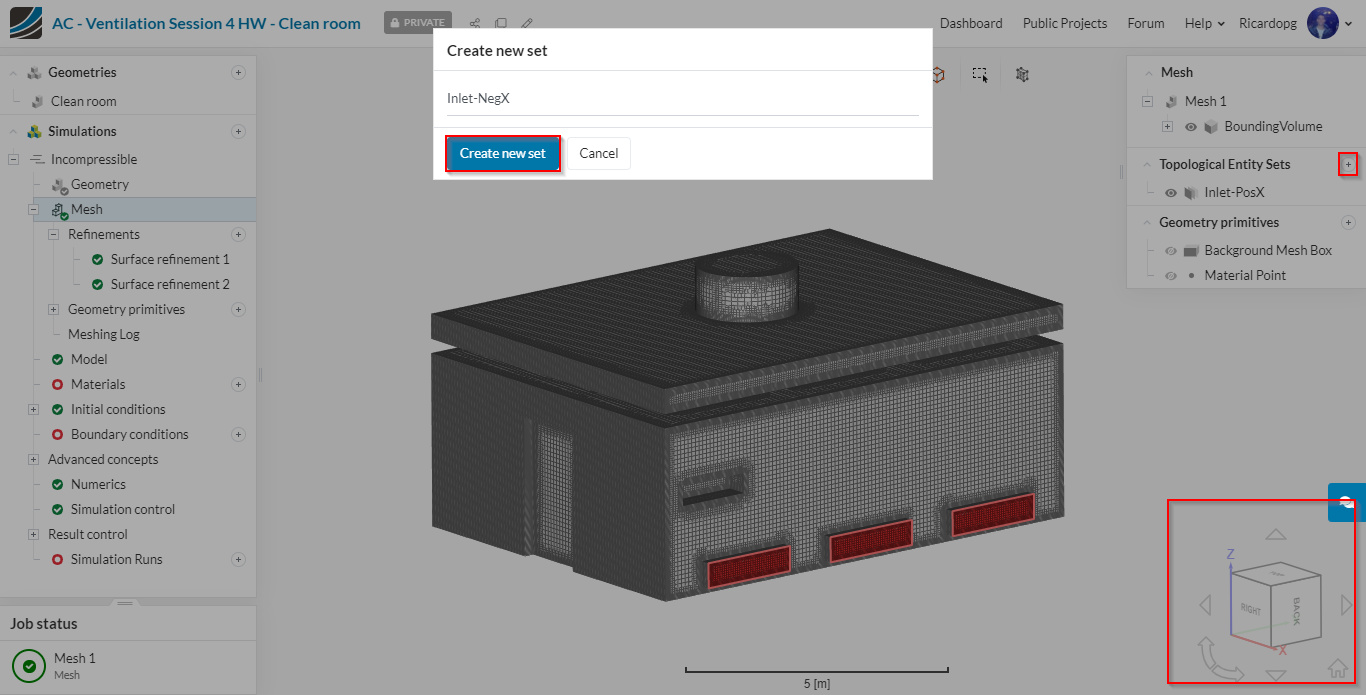The height and width of the screenshot is (695, 1366).
Task: Select the Clean room geometry
Action: click(x=84, y=101)
